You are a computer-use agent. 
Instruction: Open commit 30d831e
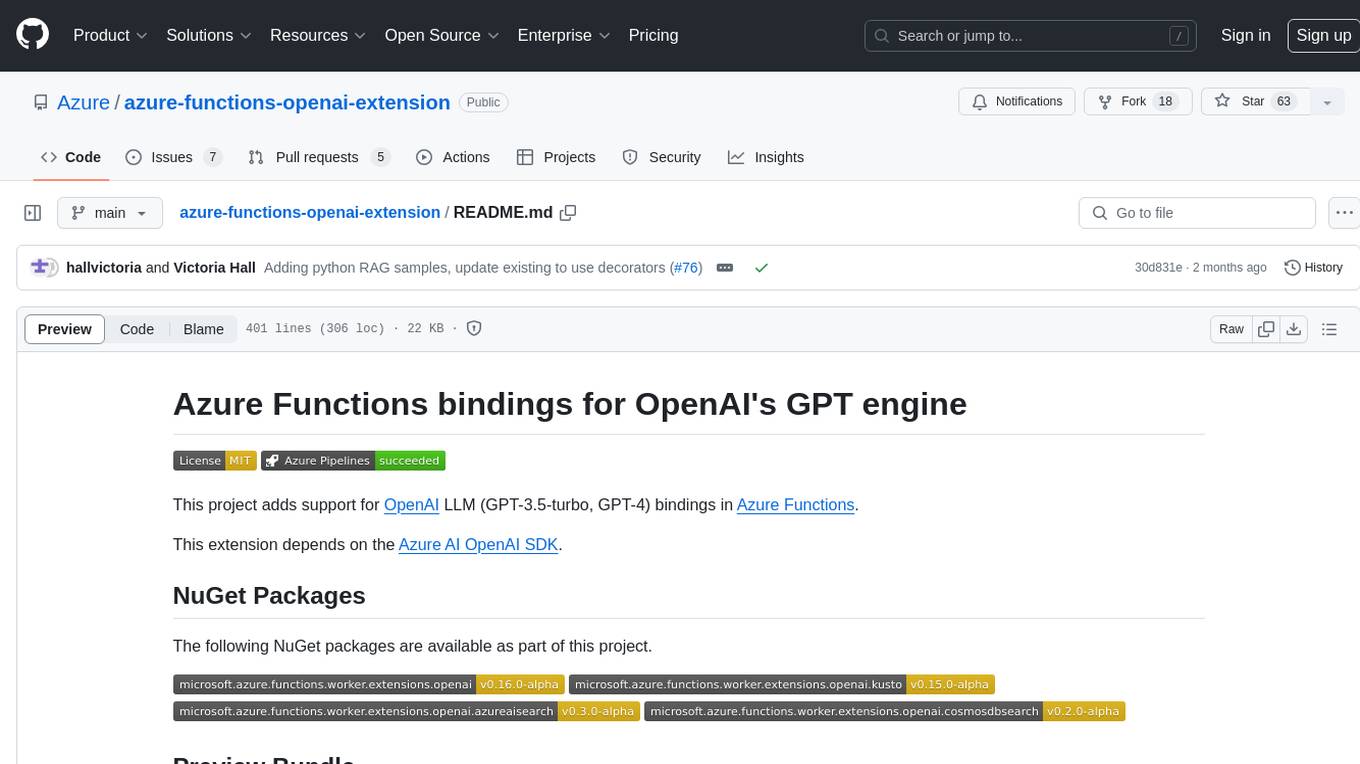(1158, 267)
